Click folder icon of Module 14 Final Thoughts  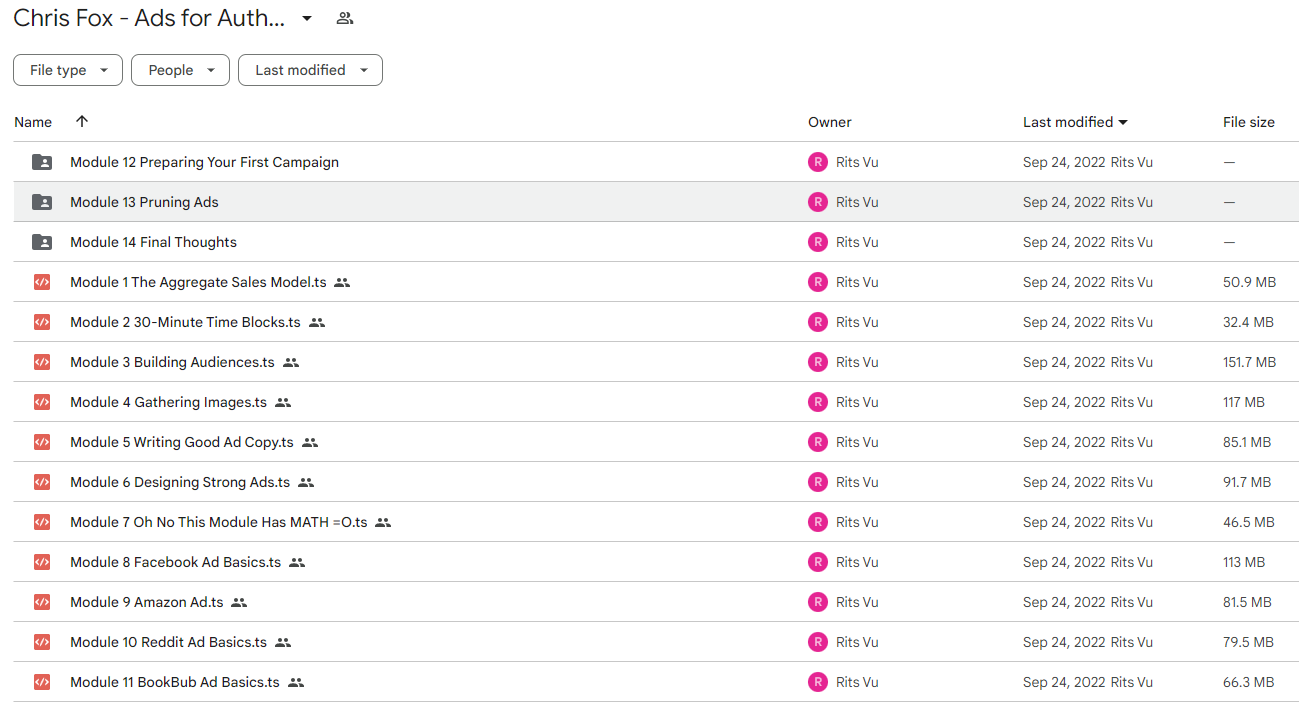tap(42, 242)
